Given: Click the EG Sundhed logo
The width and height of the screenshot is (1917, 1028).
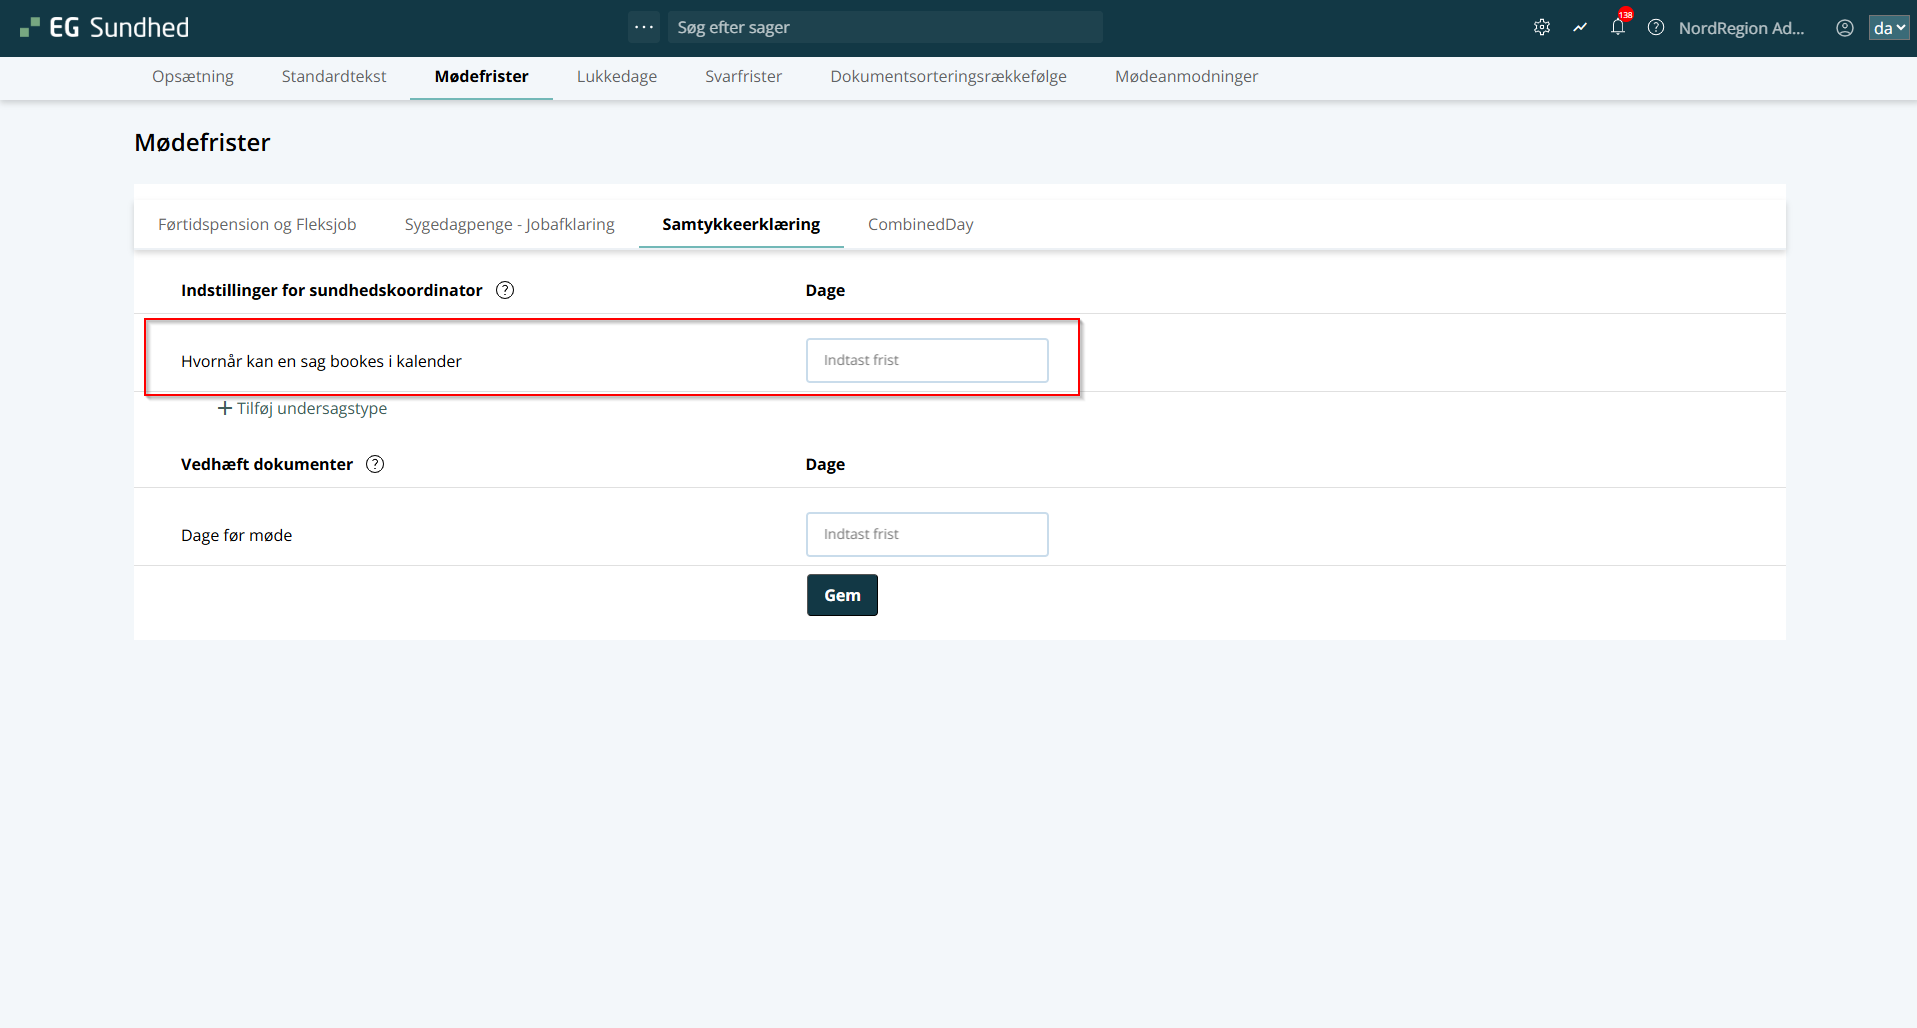Looking at the screenshot, I should [105, 28].
